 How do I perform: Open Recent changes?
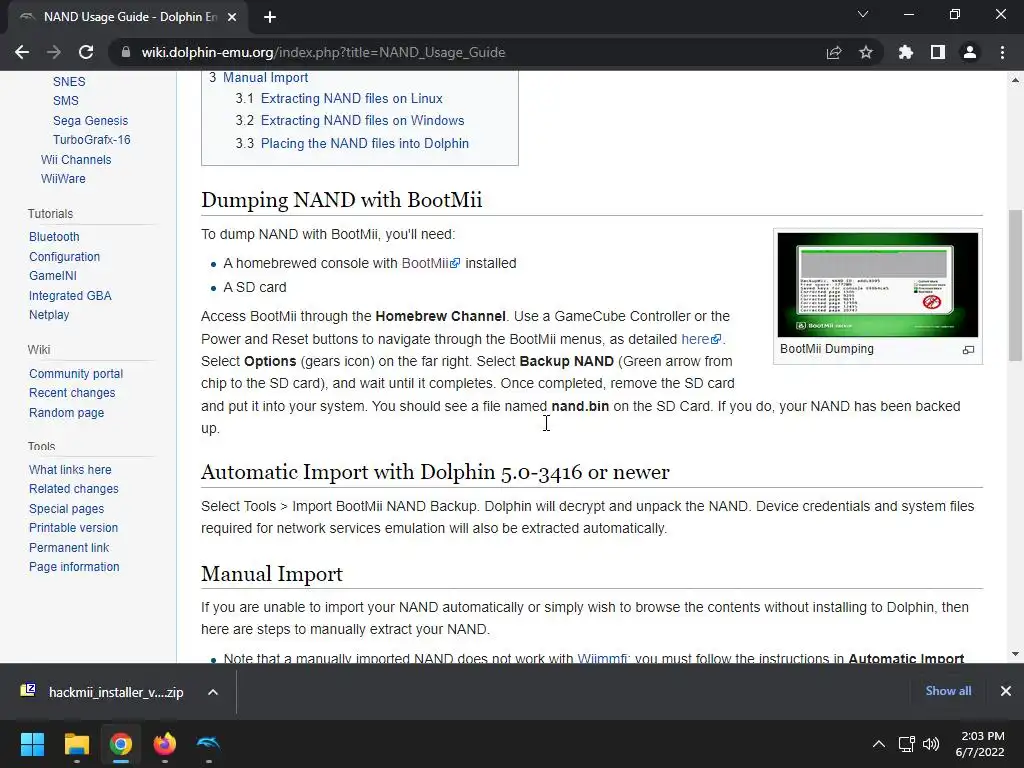click(x=72, y=393)
